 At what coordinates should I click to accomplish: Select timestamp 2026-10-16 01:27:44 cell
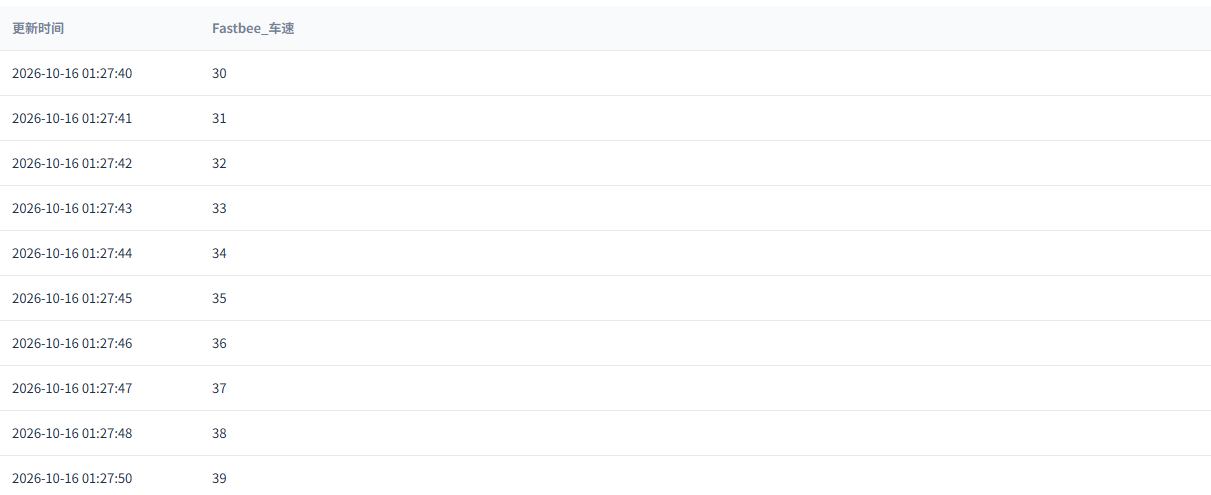[x=72, y=253]
